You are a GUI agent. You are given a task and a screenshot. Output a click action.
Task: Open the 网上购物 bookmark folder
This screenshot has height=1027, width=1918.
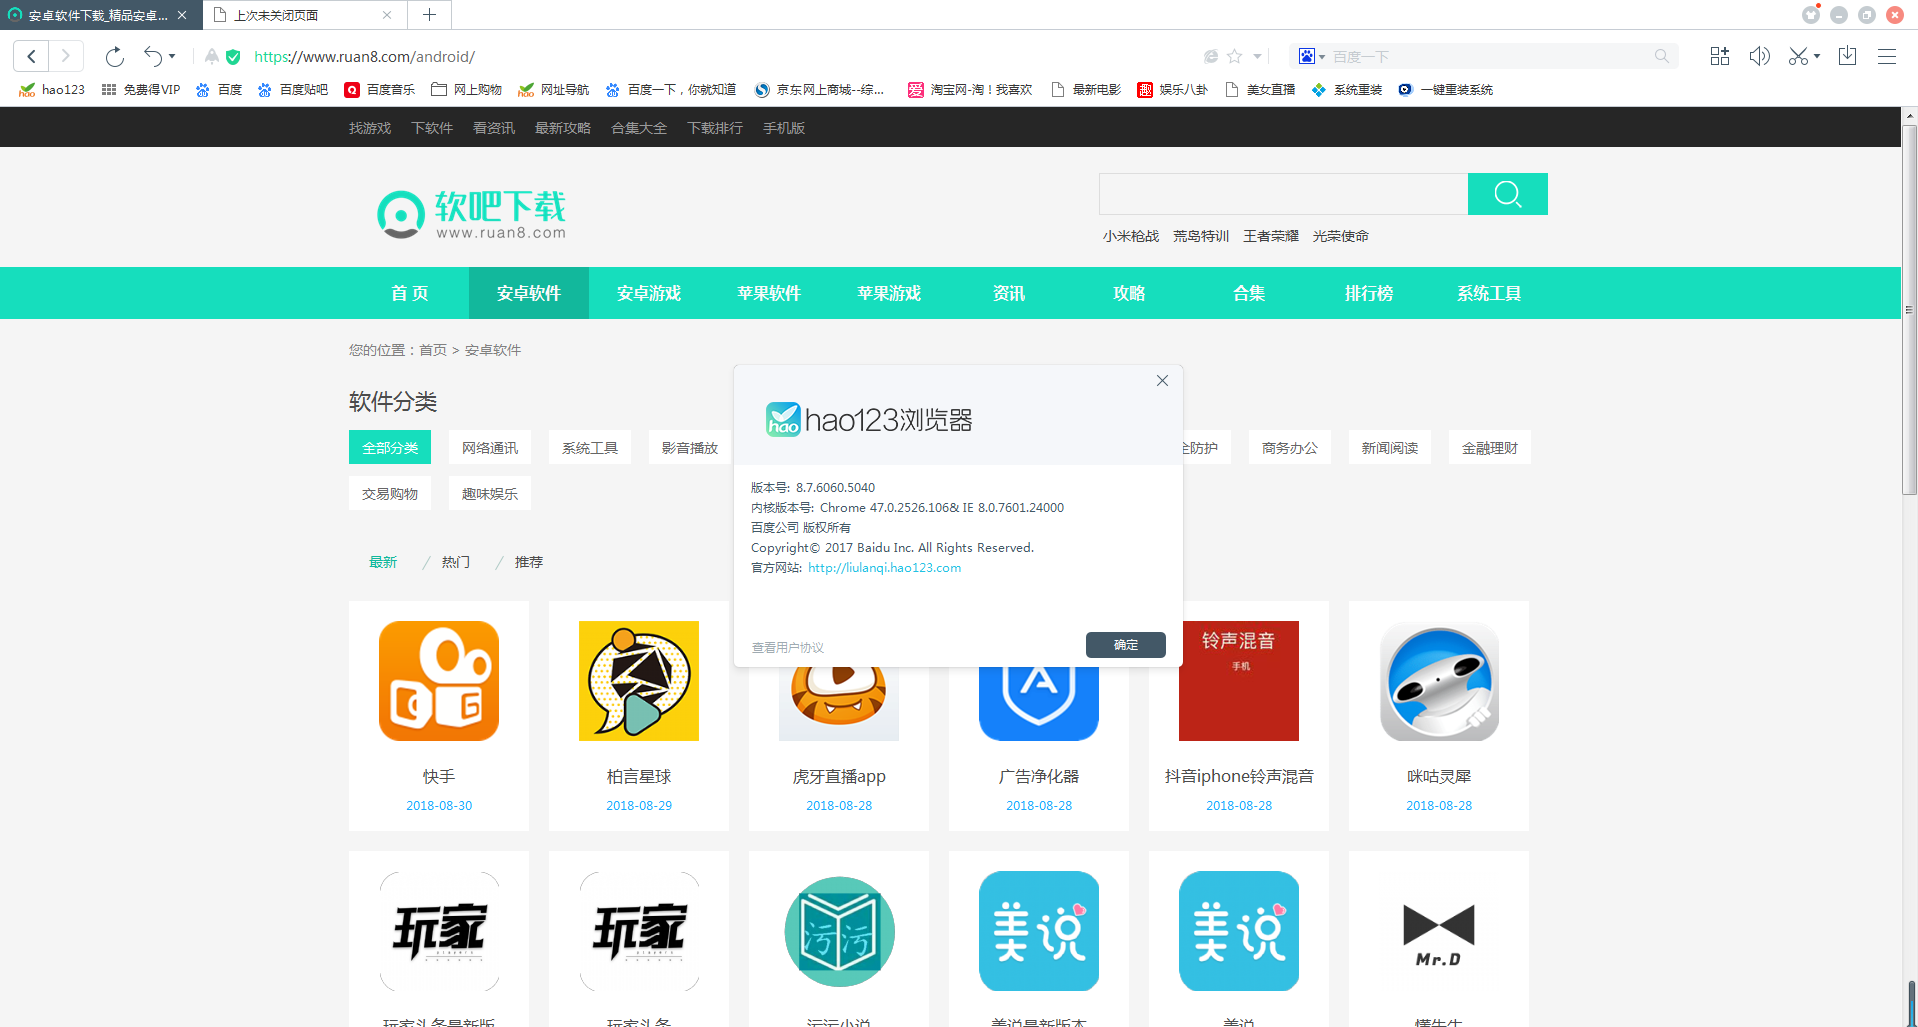[x=466, y=89]
